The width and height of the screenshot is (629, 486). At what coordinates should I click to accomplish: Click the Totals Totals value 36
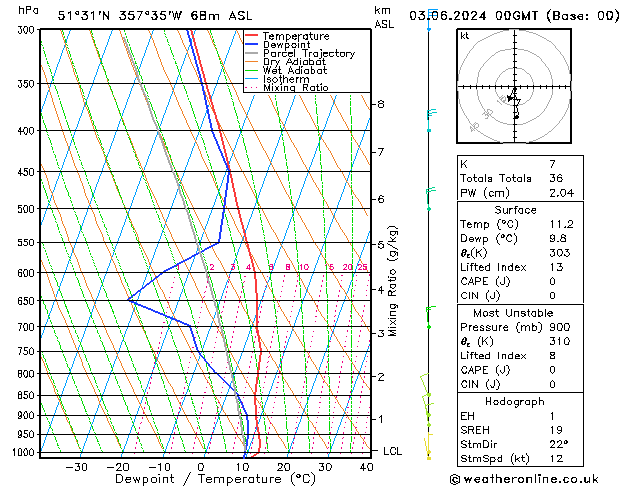(x=556, y=178)
